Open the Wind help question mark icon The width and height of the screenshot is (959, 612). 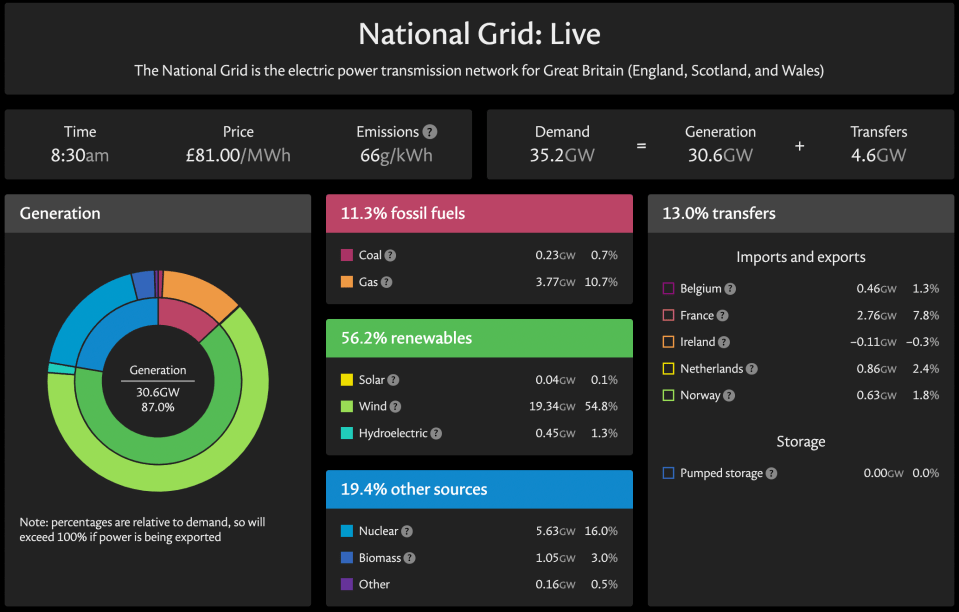point(396,407)
